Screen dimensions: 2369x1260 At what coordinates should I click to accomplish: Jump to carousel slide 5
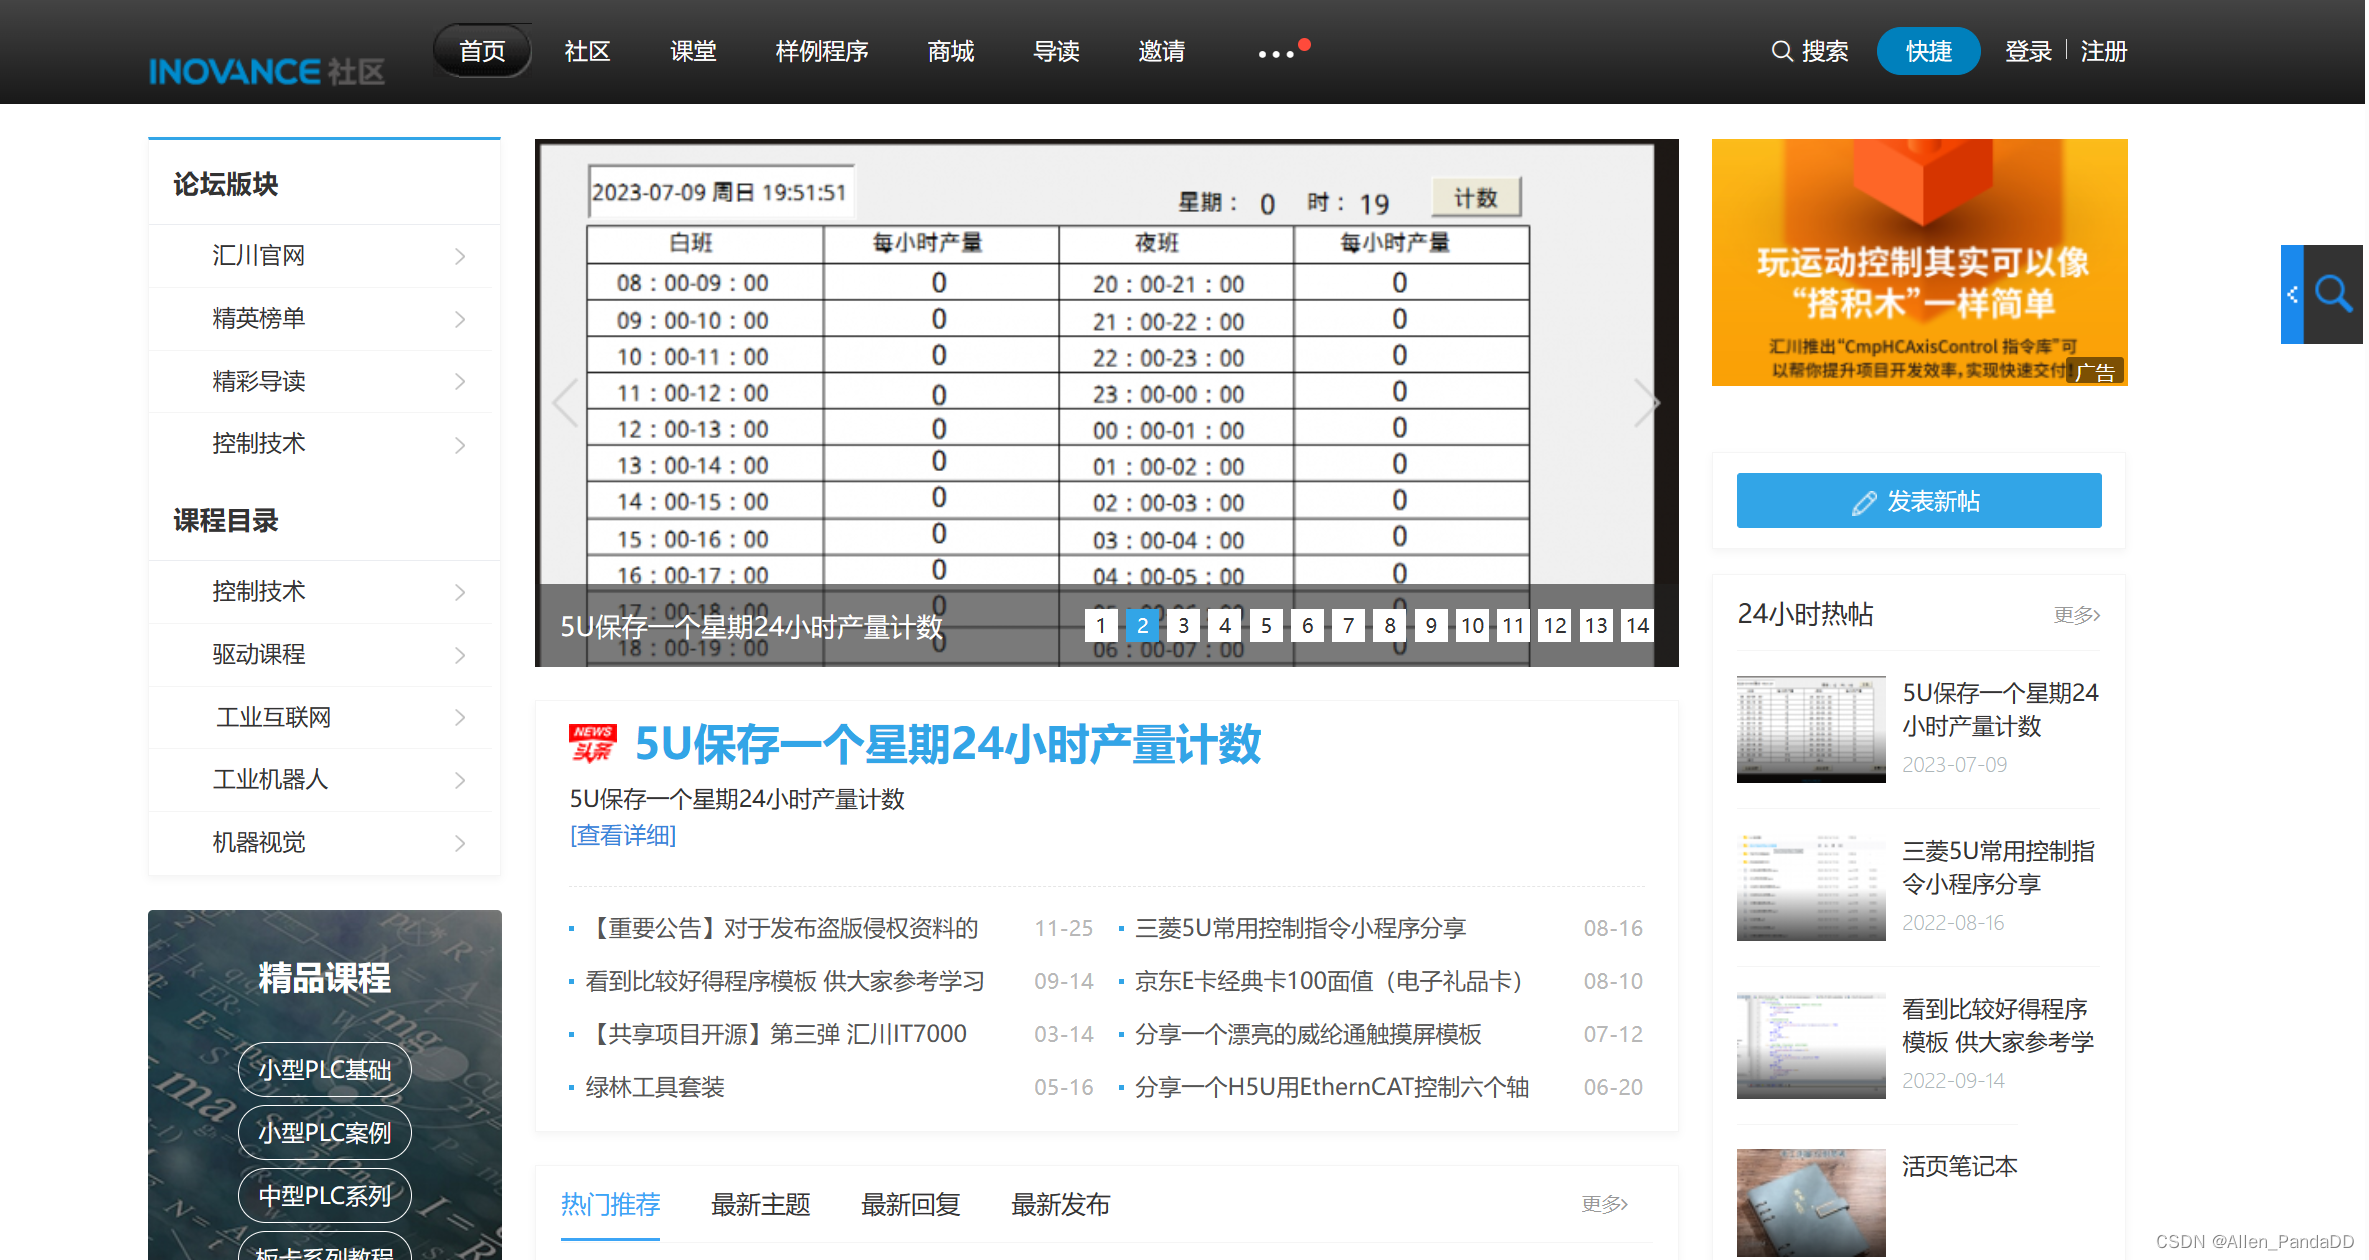(x=1266, y=625)
